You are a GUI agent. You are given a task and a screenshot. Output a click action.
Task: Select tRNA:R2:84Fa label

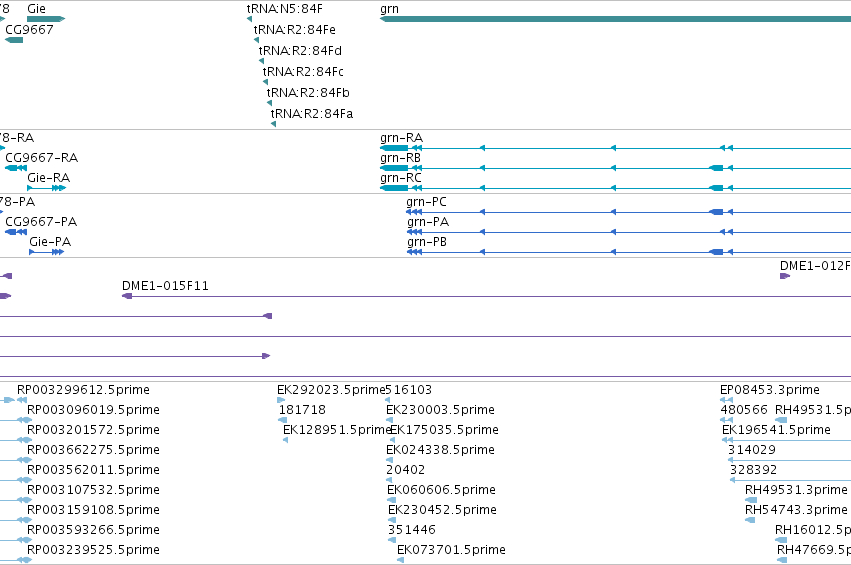(x=312, y=114)
